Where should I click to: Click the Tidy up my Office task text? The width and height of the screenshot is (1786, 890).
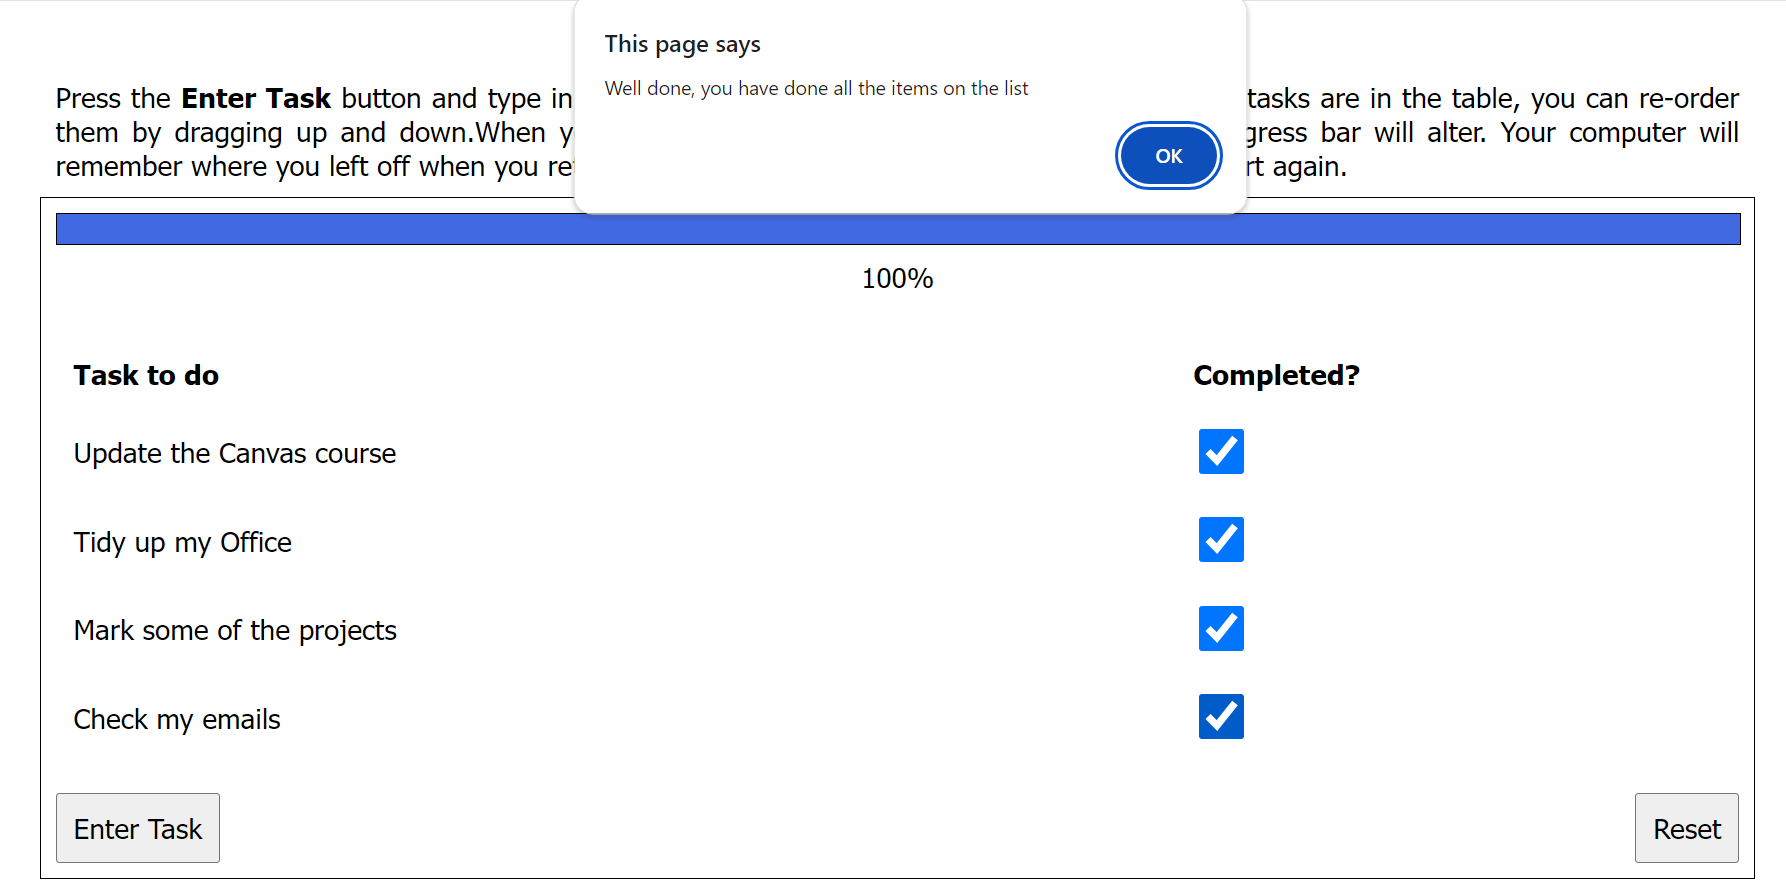pyautogui.click(x=183, y=543)
